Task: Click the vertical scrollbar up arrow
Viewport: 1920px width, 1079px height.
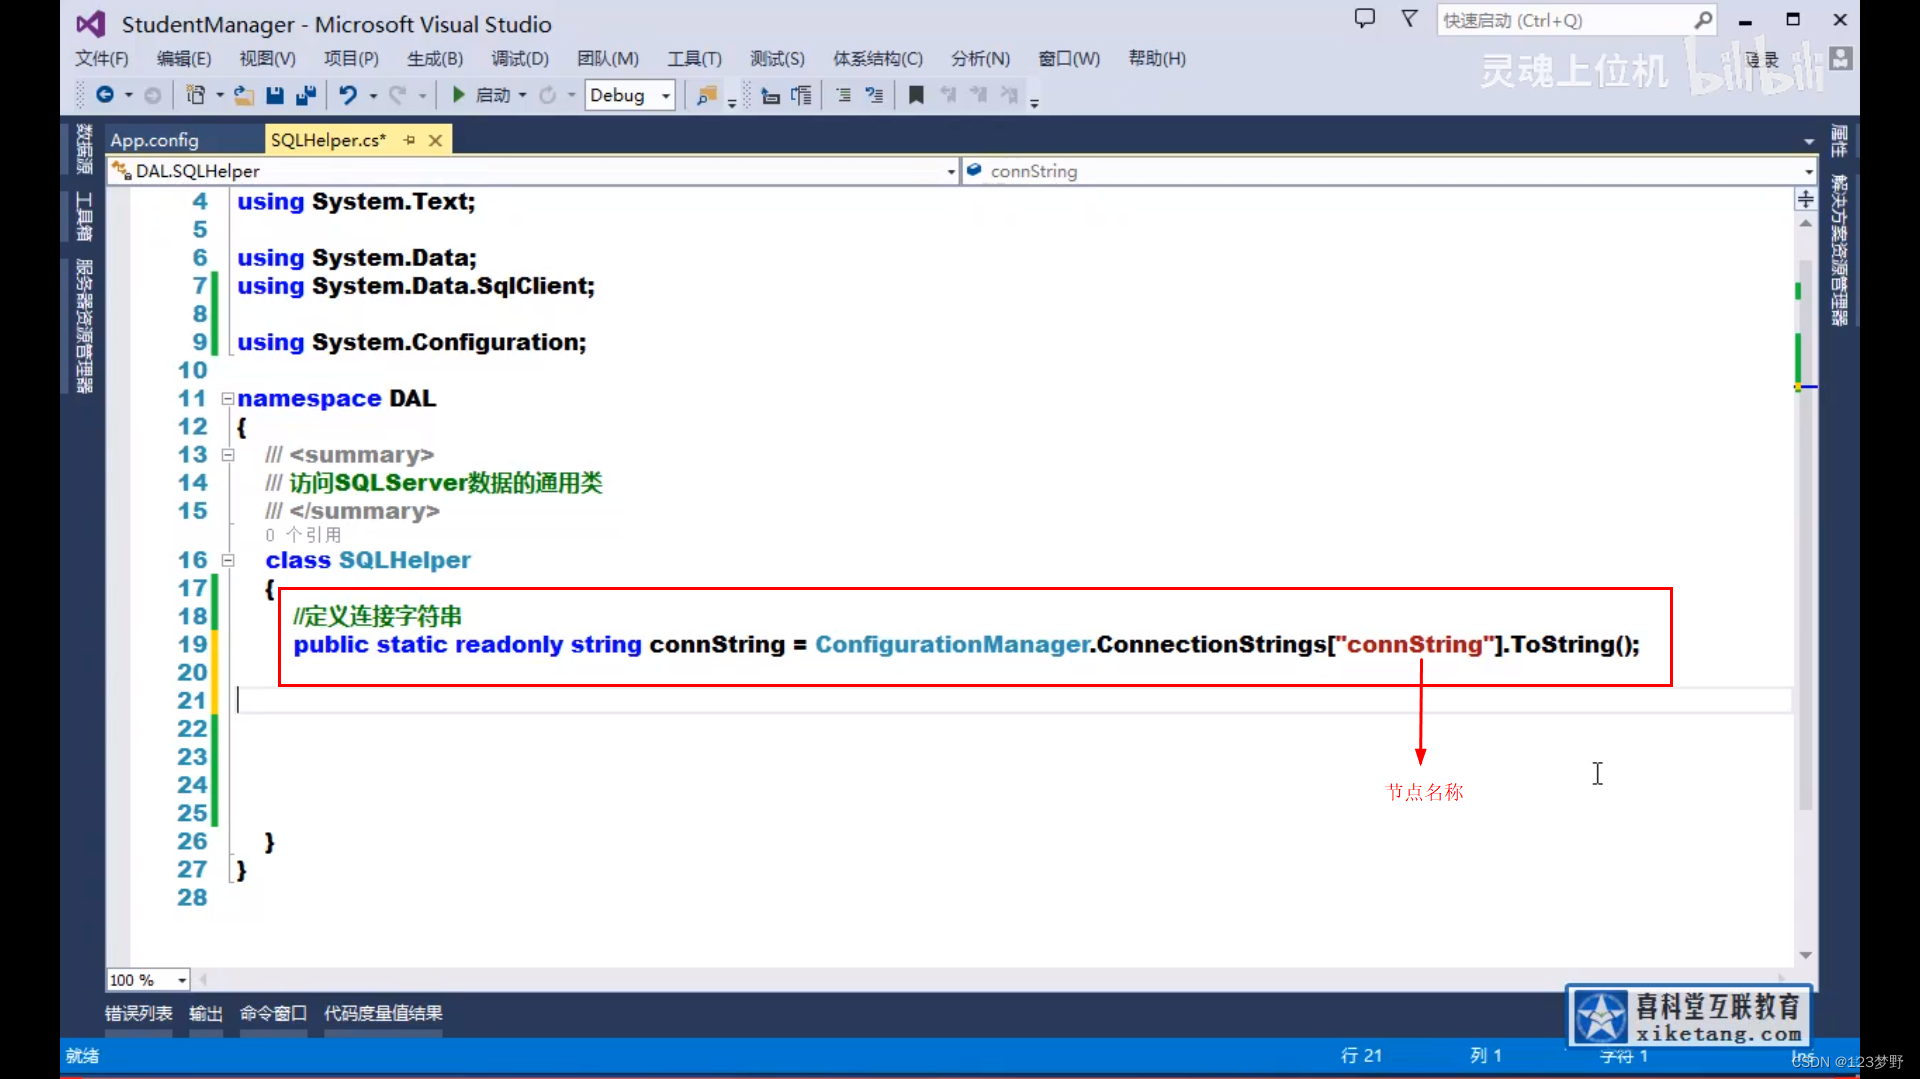Action: [x=1805, y=223]
